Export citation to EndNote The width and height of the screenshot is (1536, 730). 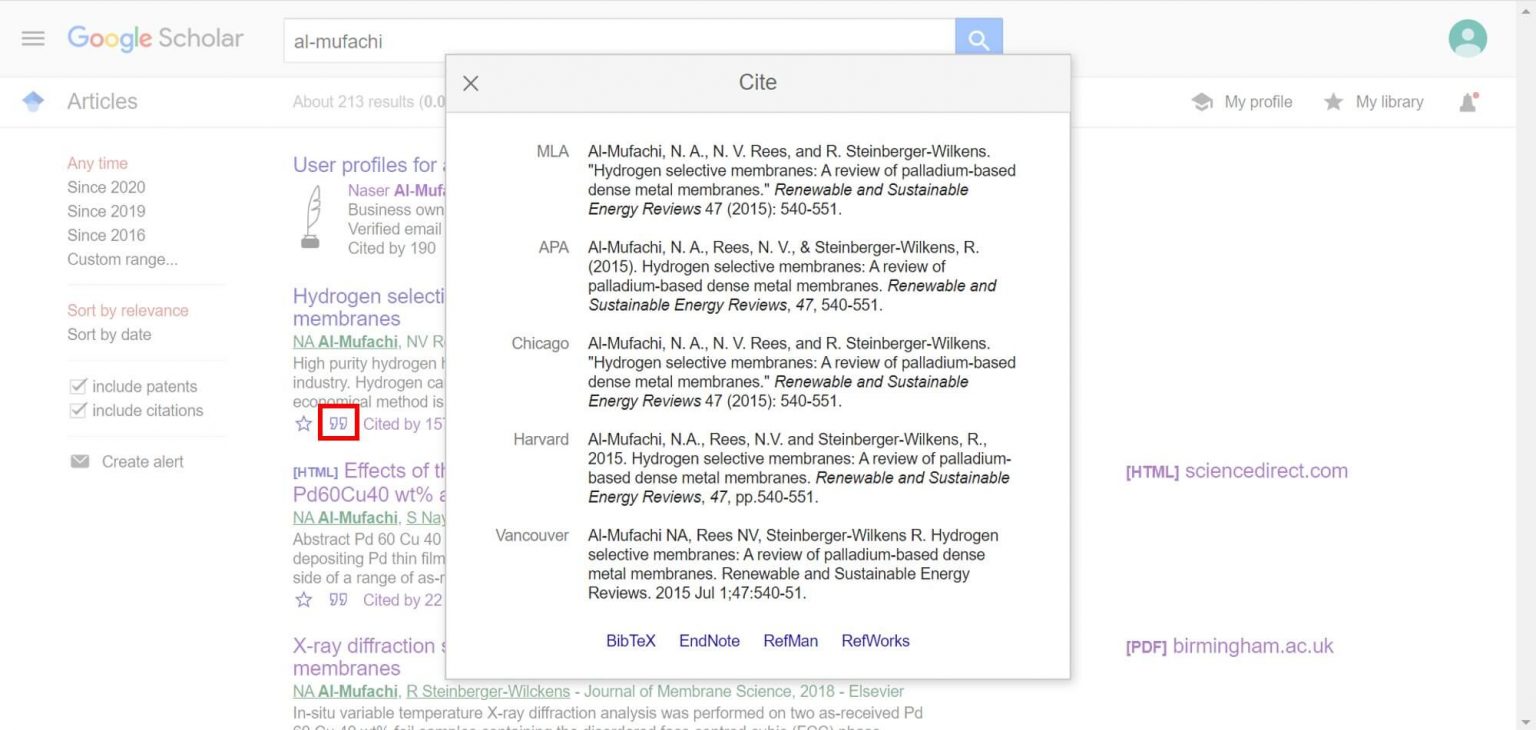coord(709,641)
